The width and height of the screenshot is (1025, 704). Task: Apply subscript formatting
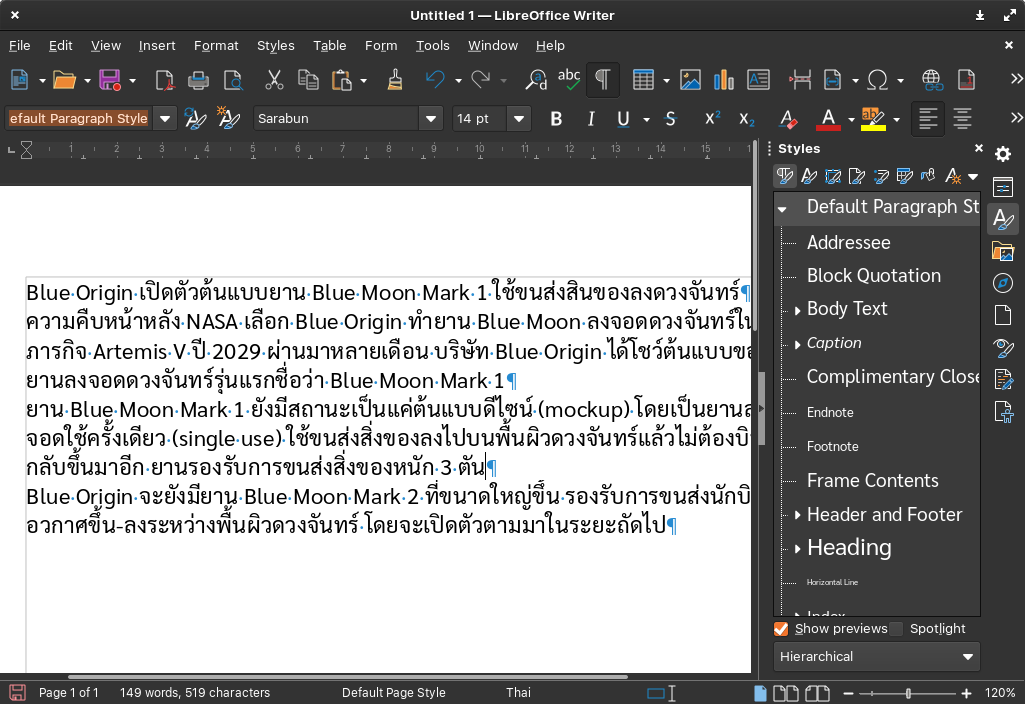point(747,118)
